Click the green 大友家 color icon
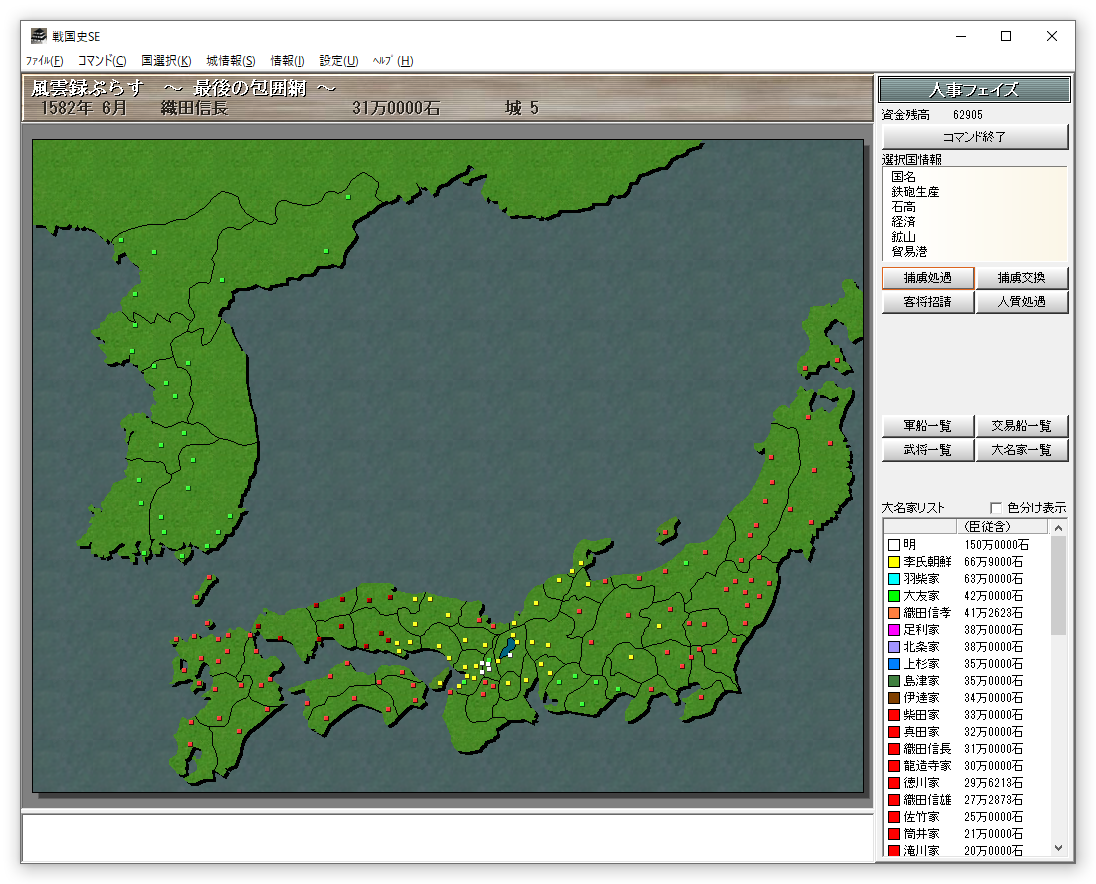1096x884 pixels. [893, 596]
